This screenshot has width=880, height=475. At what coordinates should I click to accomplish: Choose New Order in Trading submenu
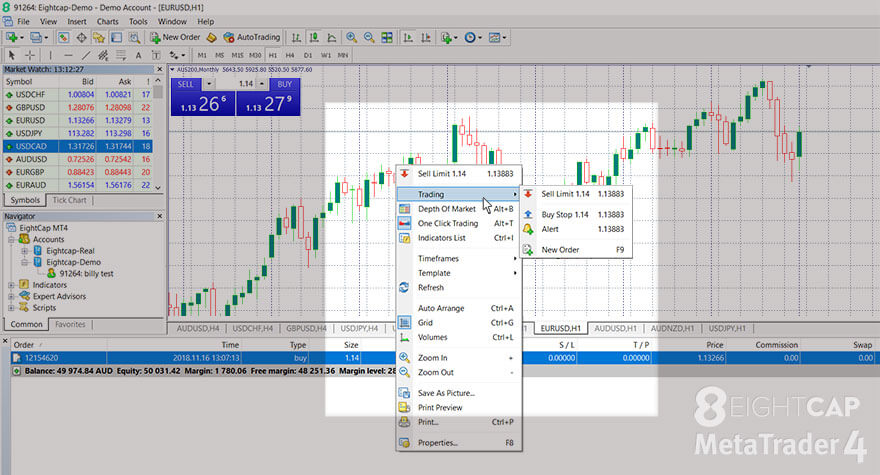tap(576, 250)
